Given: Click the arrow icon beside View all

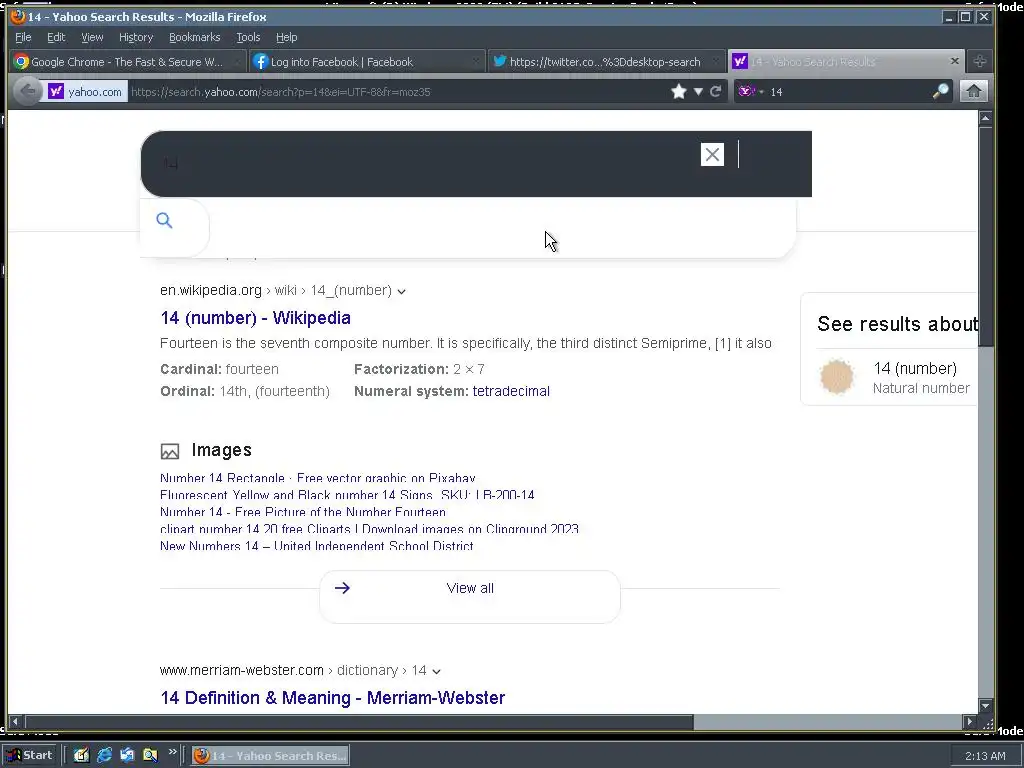Looking at the screenshot, I should [x=342, y=588].
